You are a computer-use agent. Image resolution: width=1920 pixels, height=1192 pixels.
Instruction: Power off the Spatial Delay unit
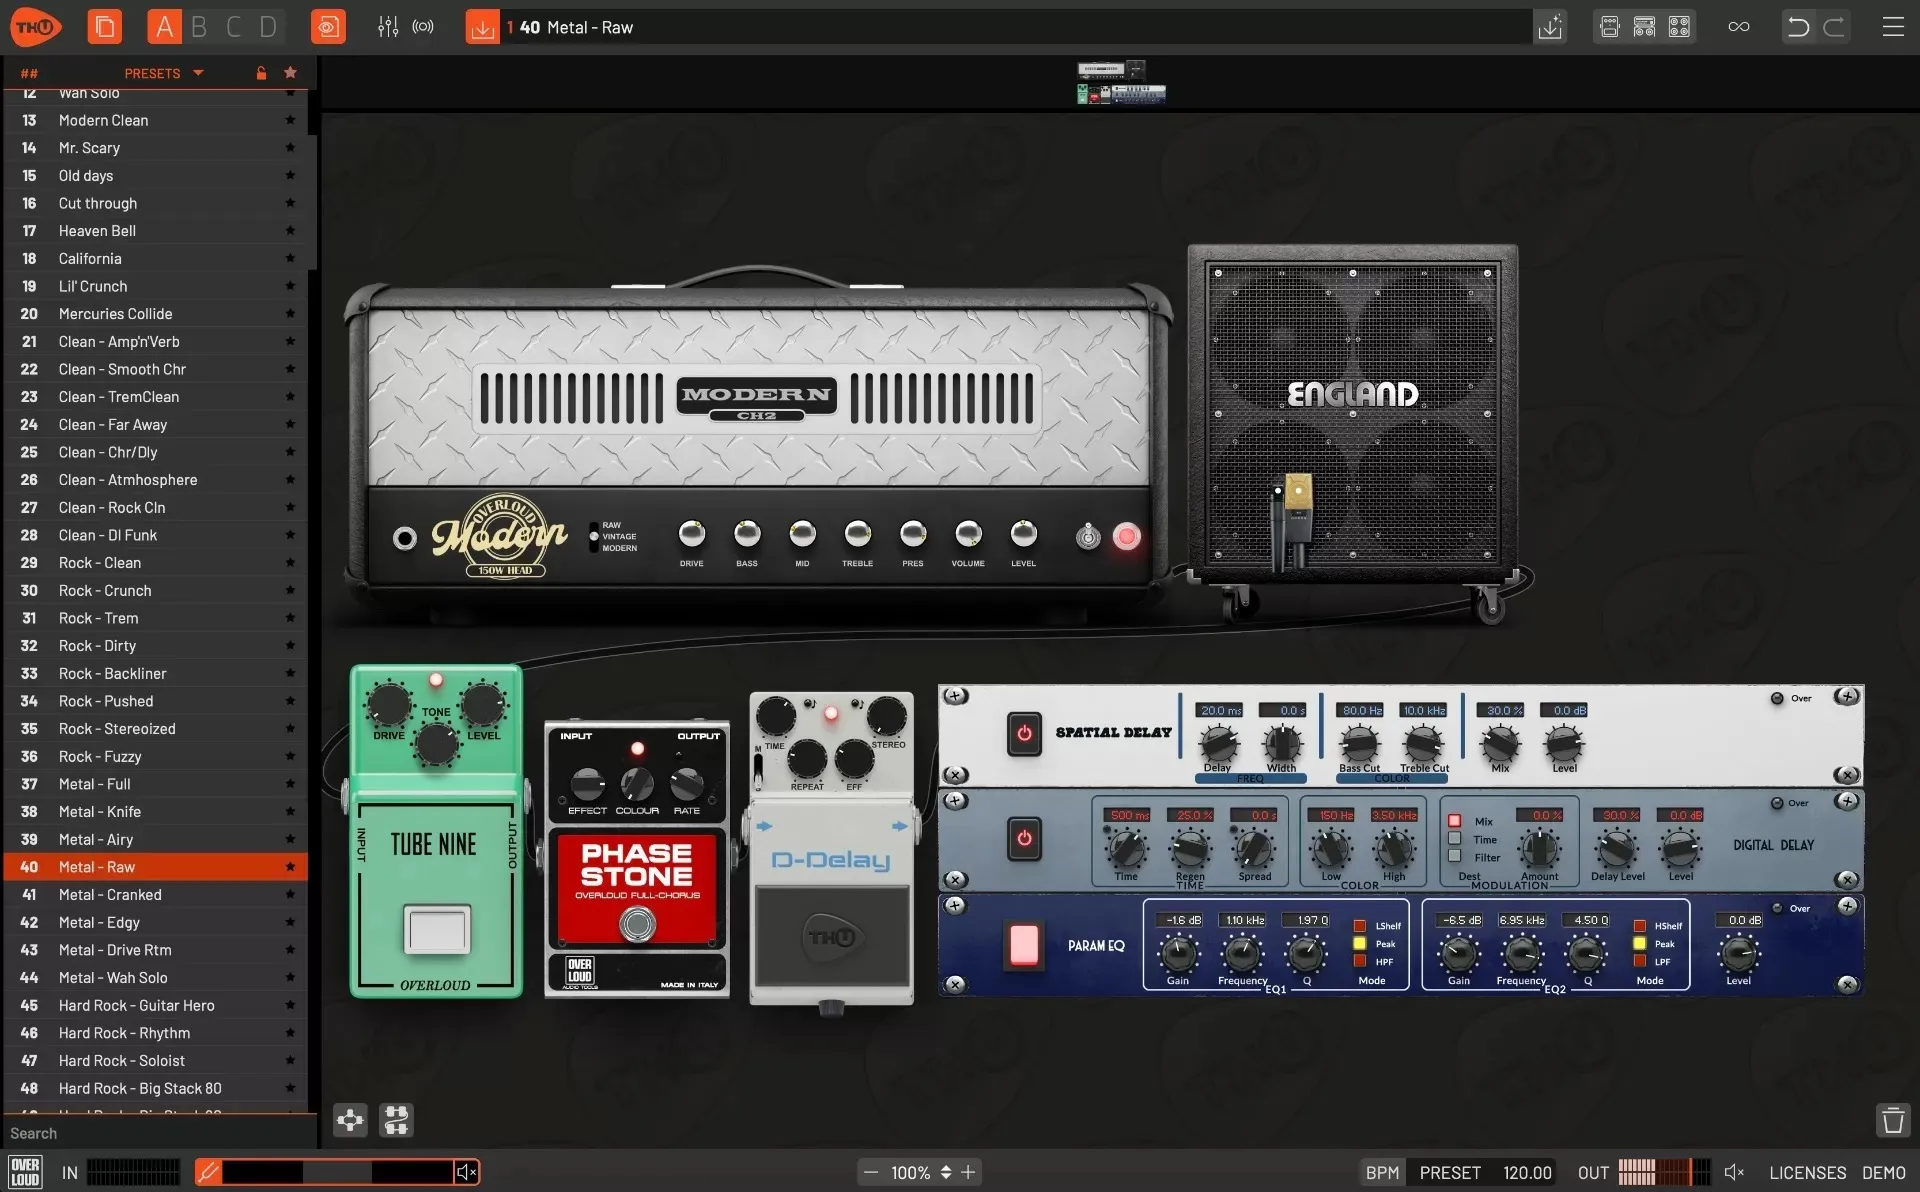[x=1023, y=732]
